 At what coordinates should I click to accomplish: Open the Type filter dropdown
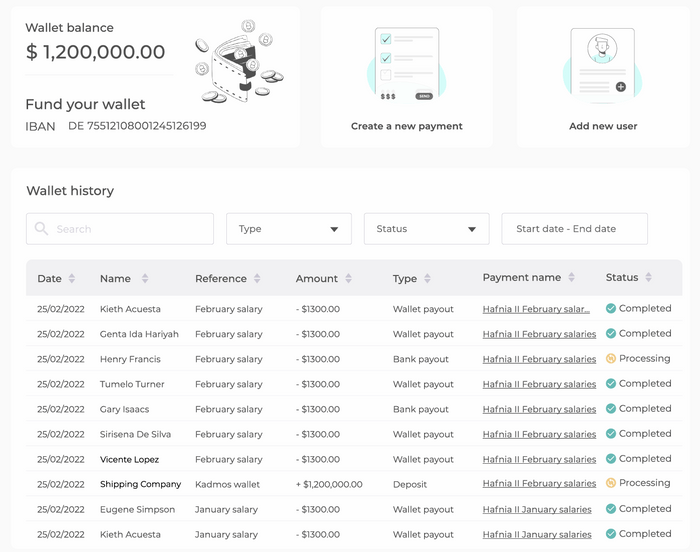[289, 229]
